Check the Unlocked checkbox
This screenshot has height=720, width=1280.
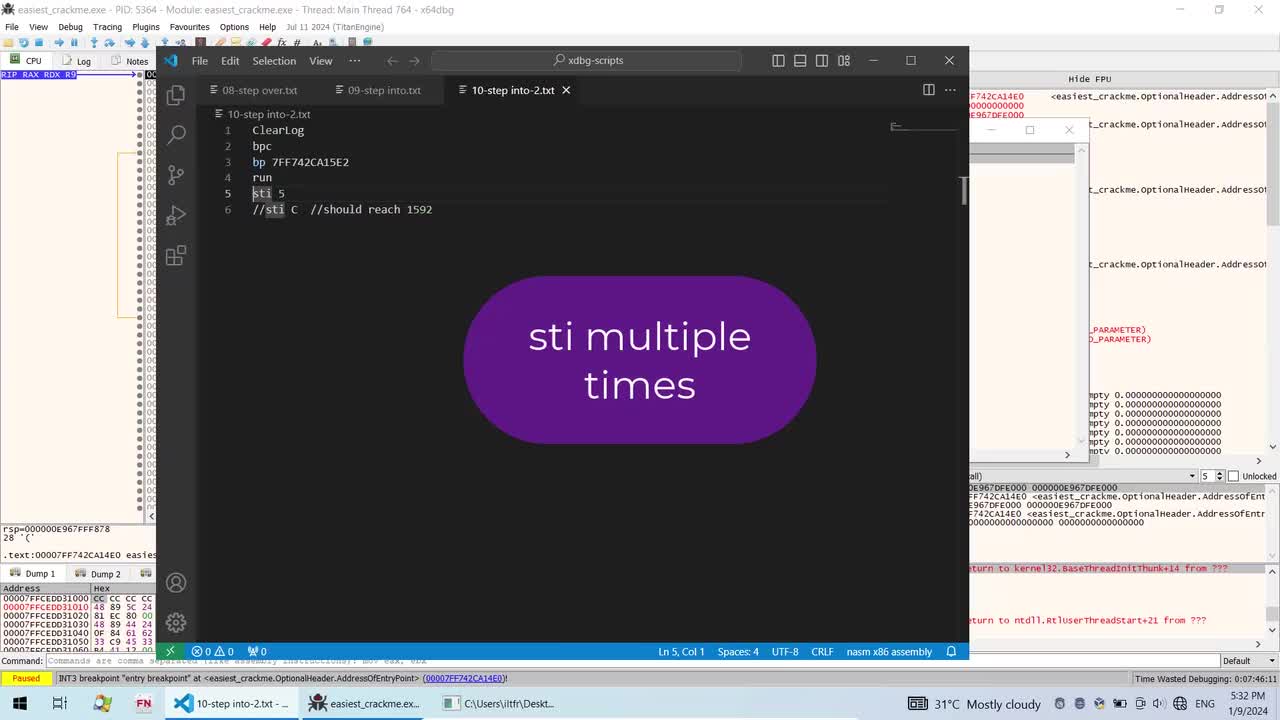pos(1233,476)
